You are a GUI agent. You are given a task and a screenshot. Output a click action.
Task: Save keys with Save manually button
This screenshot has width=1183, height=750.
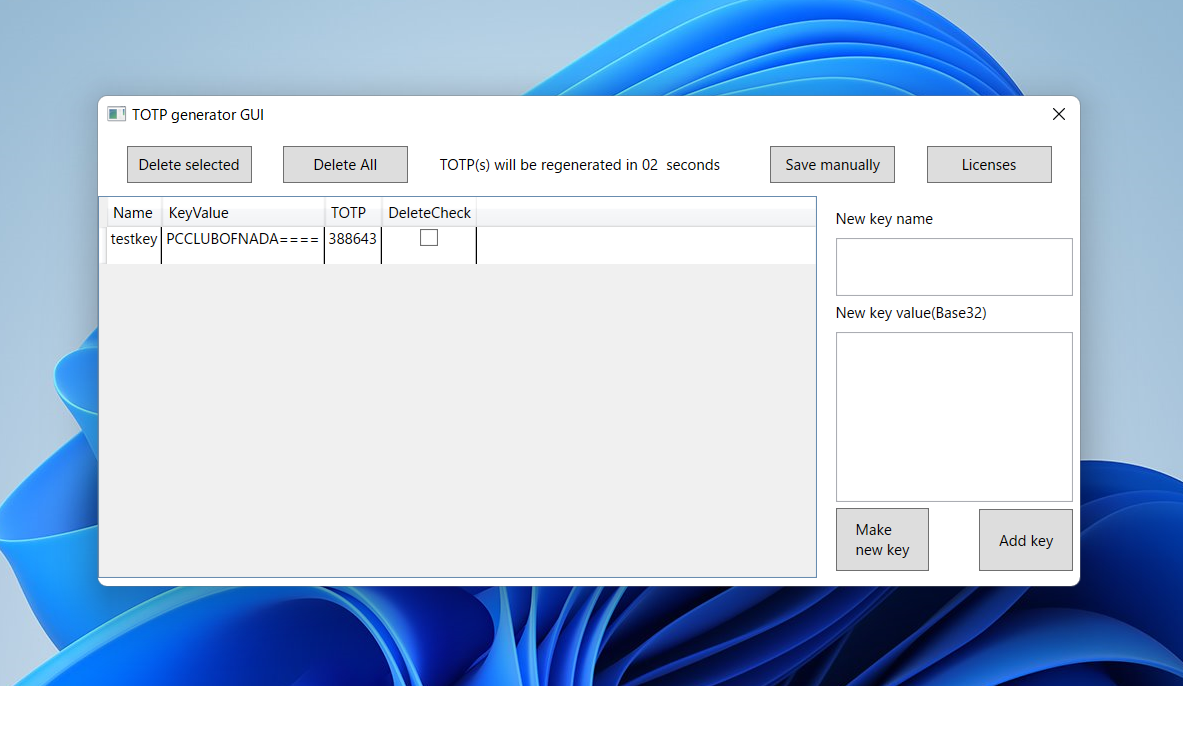pyautogui.click(x=832, y=165)
